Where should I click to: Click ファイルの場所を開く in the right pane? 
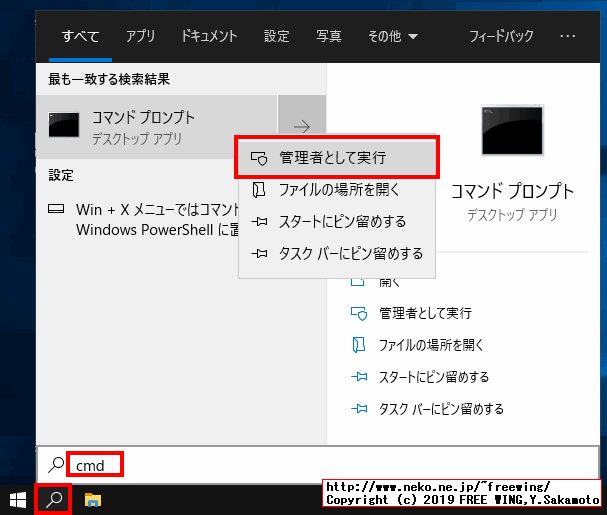(x=431, y=345)
